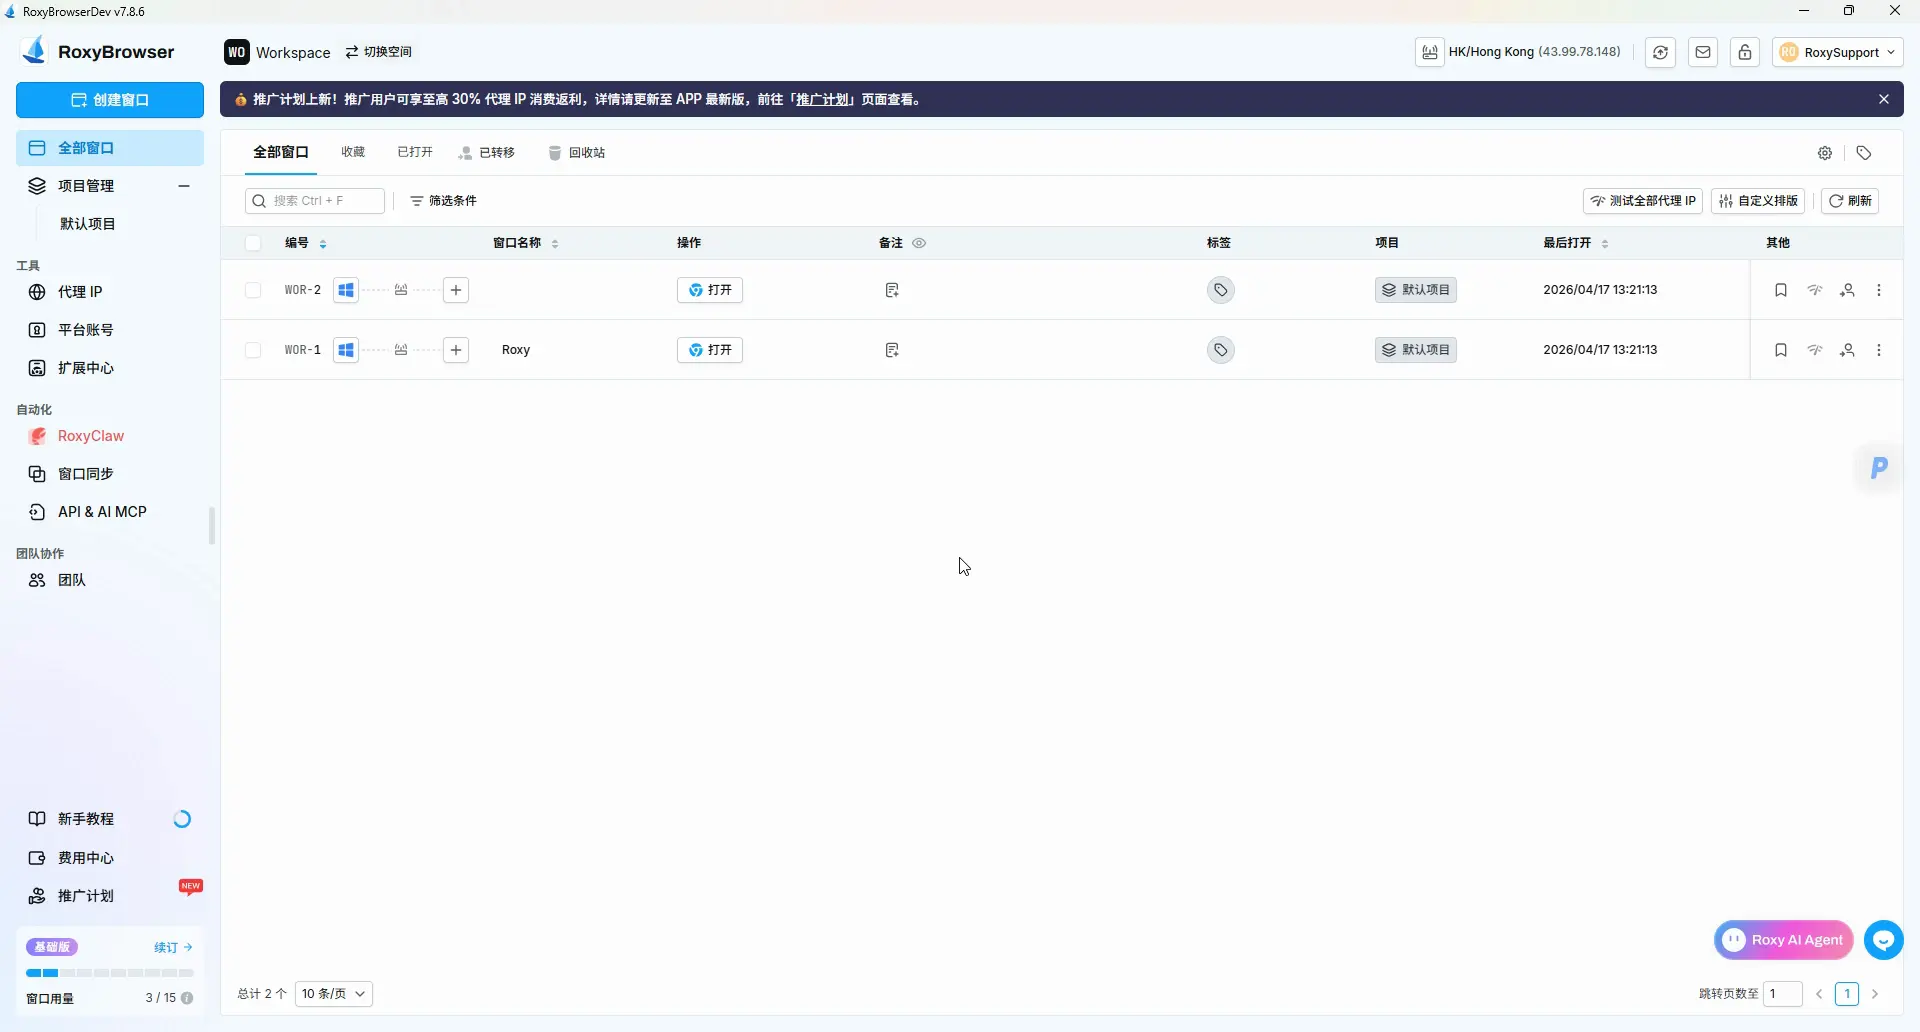Click 测试全部代理 IP
Image resolution: width=1920 pixels, height=1032 pixels.
click(x=1643, y=201)
